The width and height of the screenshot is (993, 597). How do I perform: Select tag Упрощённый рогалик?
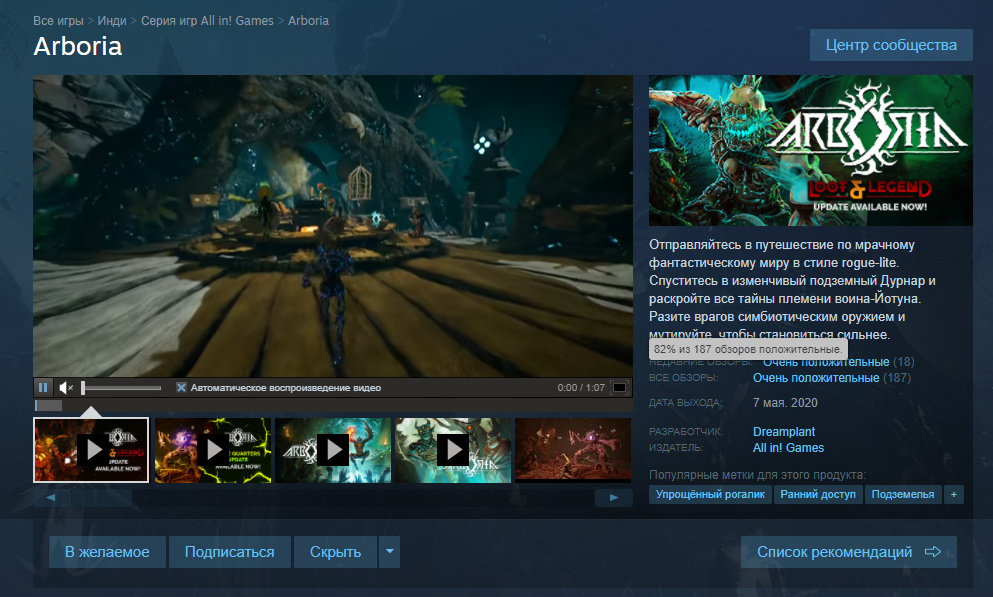pyautogui.click(x=710, y=494)
